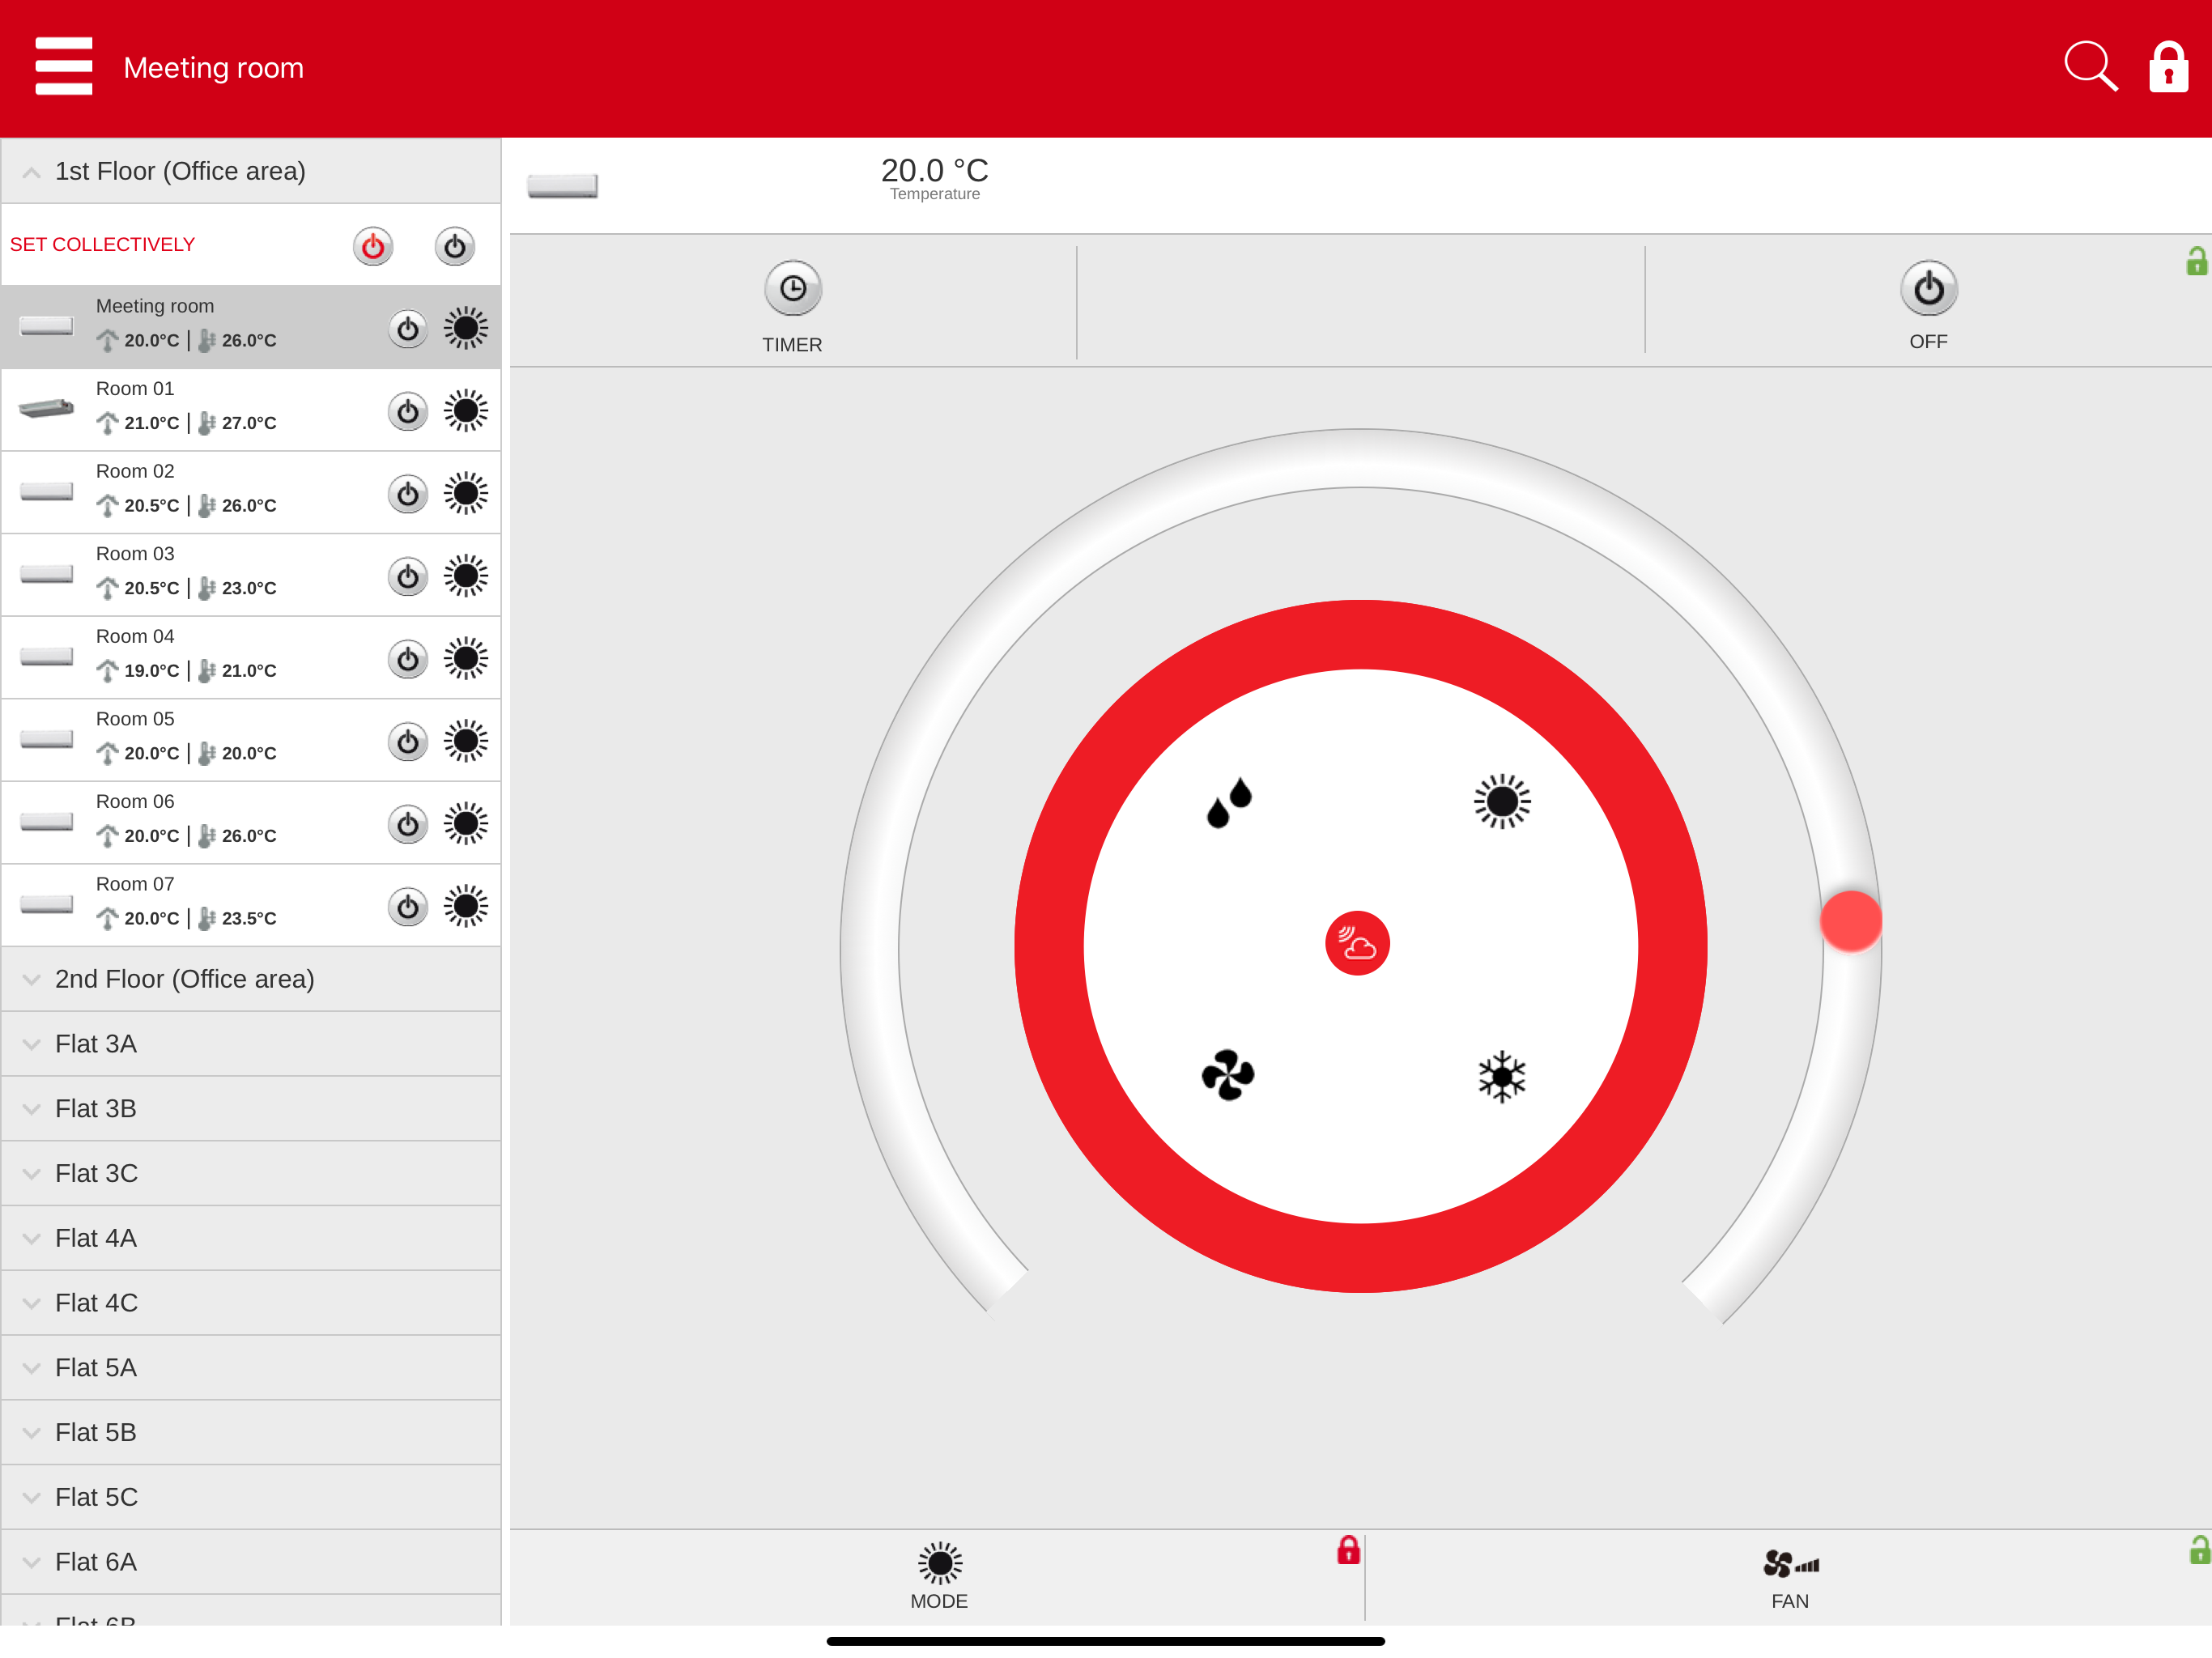Click Room 03 mode sun icon
The image size is (2212, 1658).
[x=466, y=576]
